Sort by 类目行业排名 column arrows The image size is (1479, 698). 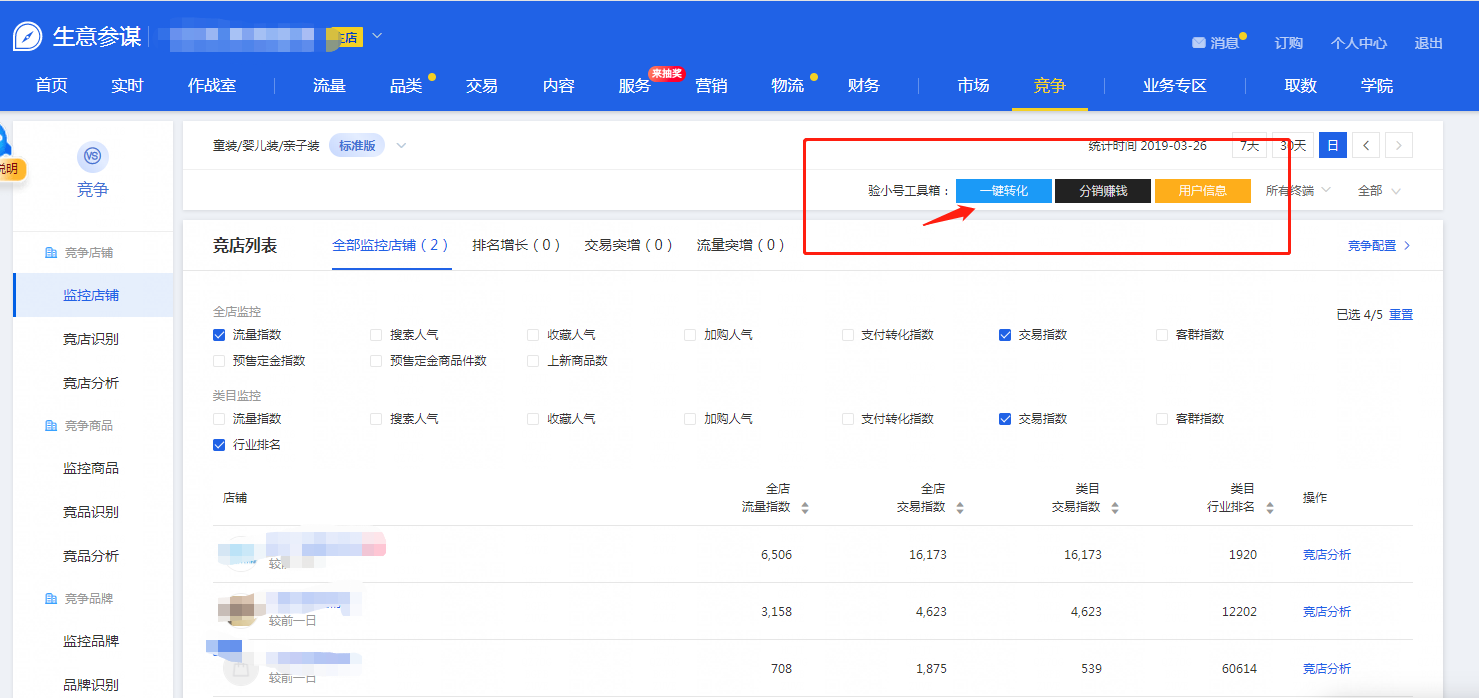1270,508
